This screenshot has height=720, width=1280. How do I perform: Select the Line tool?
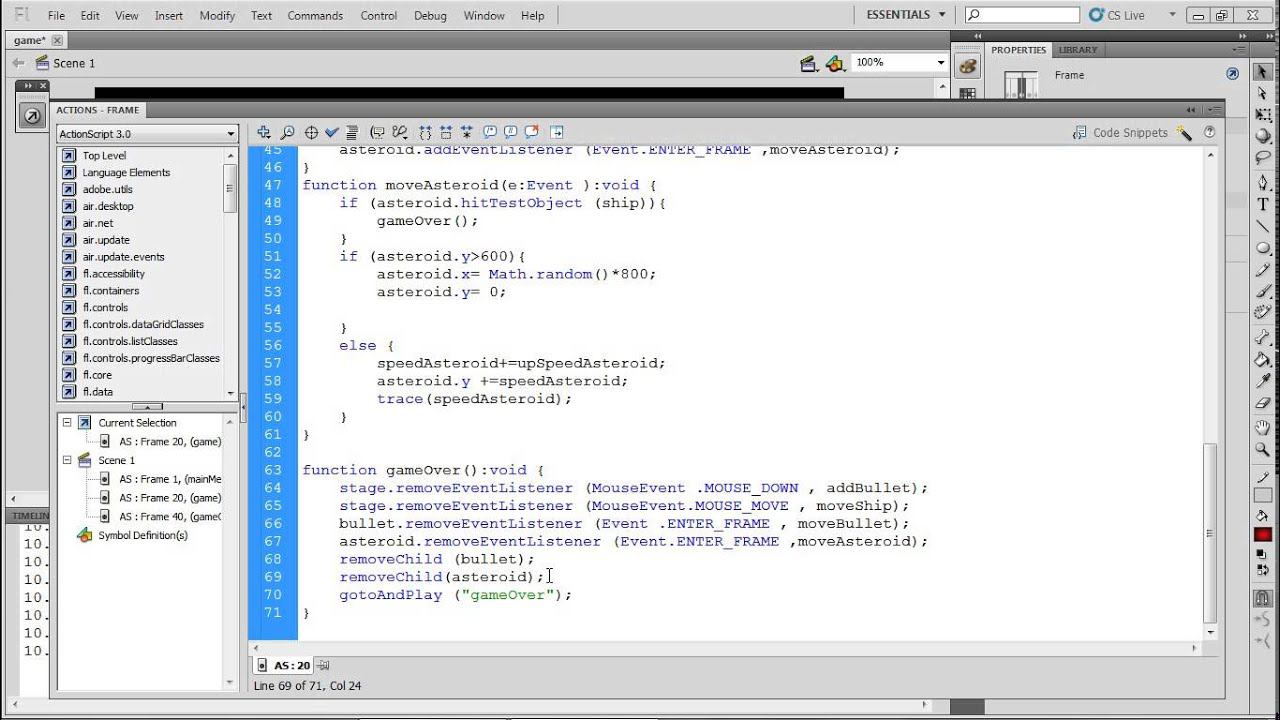pyautogui.click(x=1263, y=226)
